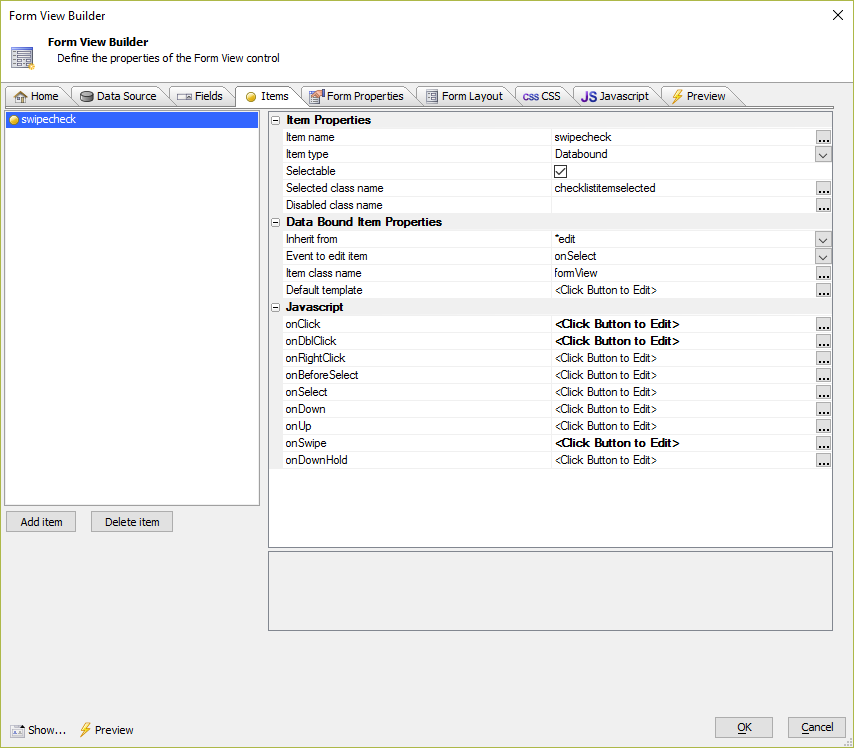Open the Inherit from dropdown
The image size is (854, 748).
point(823,240)
